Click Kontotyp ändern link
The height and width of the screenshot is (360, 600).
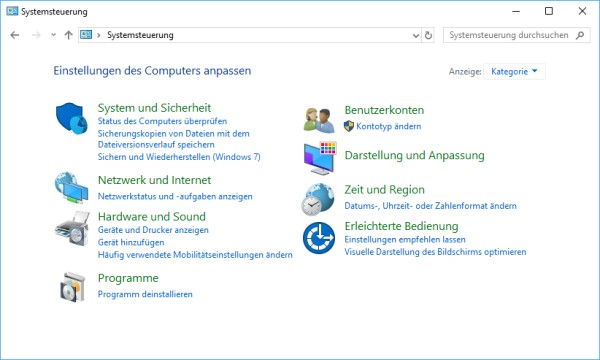tap(388, 126)
